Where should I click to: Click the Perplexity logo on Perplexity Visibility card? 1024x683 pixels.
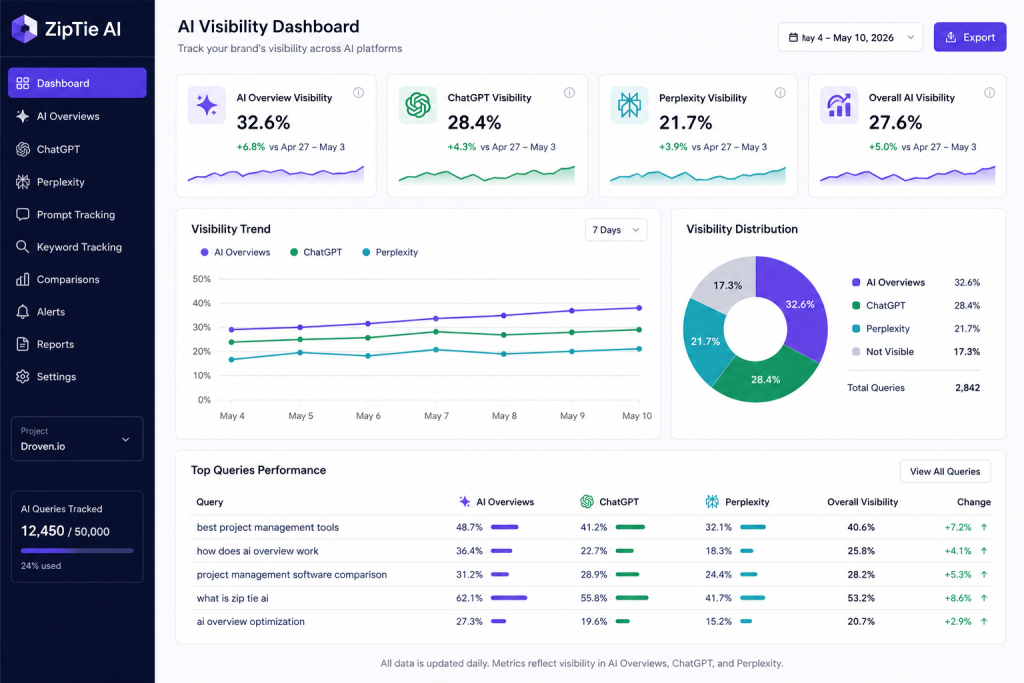(x=630, y=105)
